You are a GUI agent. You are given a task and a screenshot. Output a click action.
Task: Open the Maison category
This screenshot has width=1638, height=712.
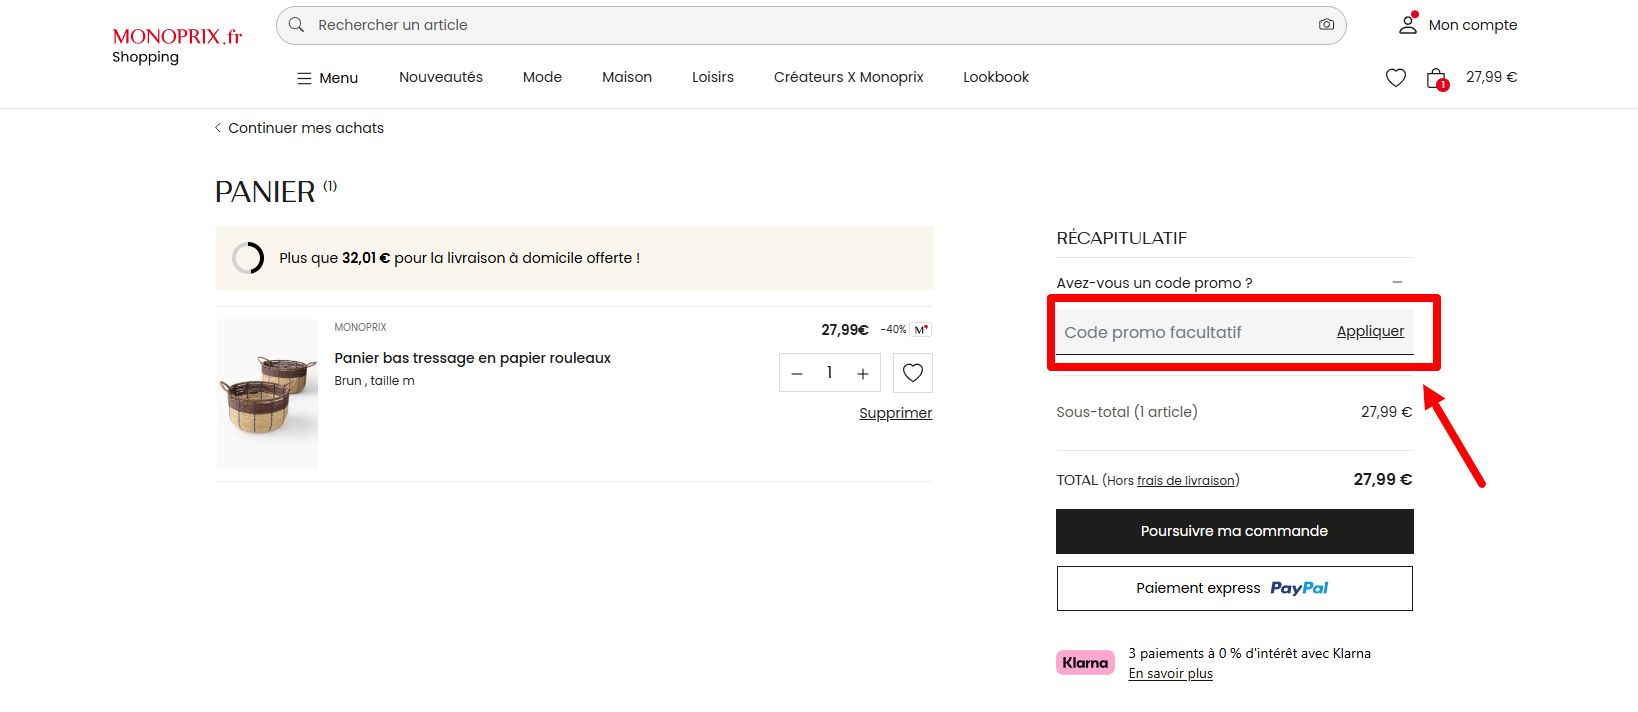coord(627,77)
